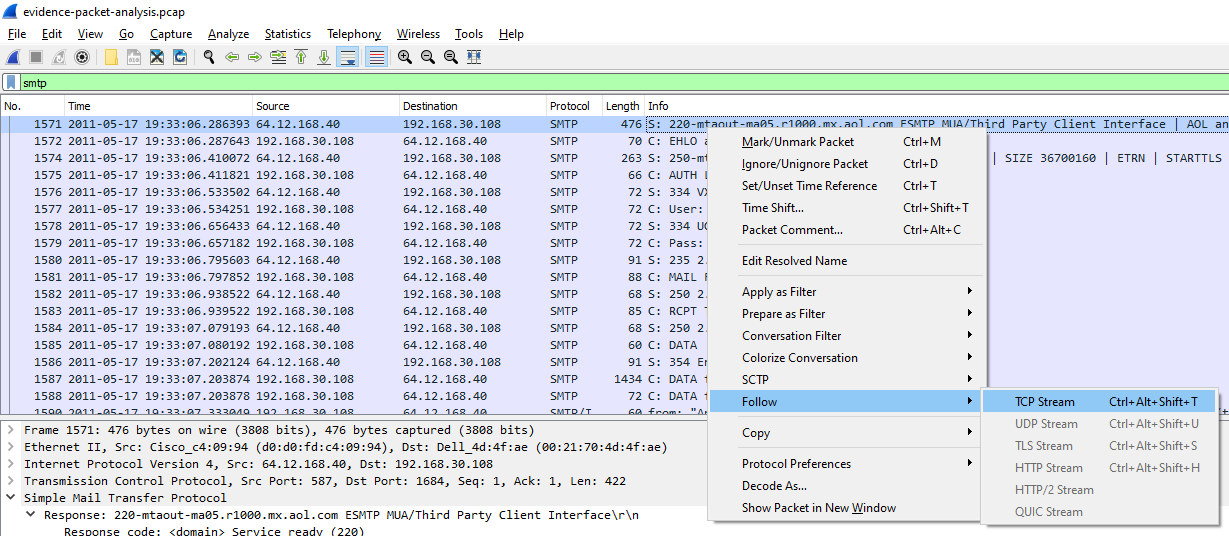The width and height of the screenshot is (1229, 536).
Task: Expand Apply as Filter submenu
Action: click(846, 292)
